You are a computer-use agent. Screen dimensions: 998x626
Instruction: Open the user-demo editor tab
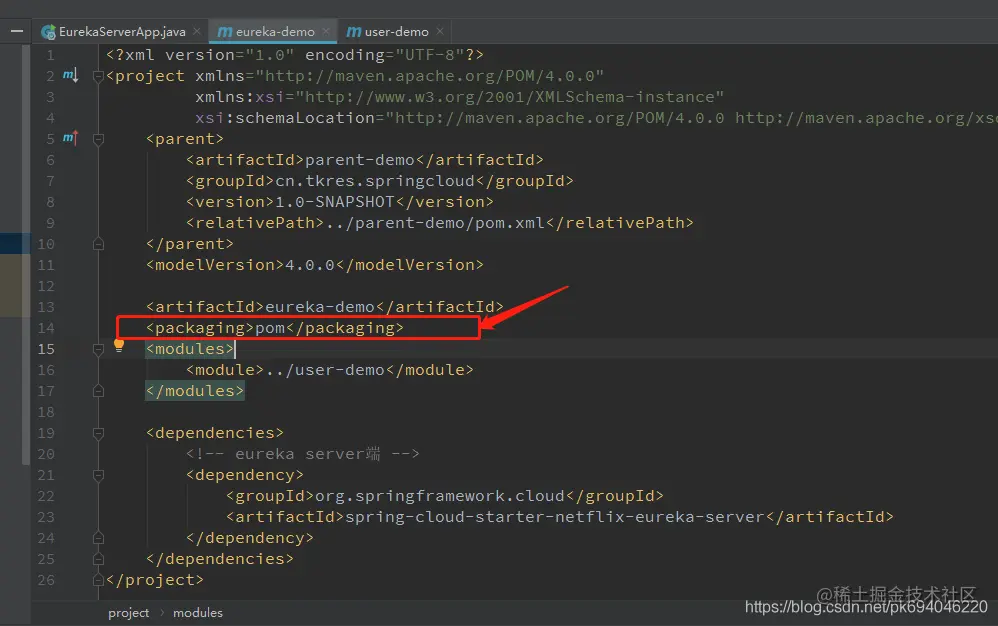(397, 32)
